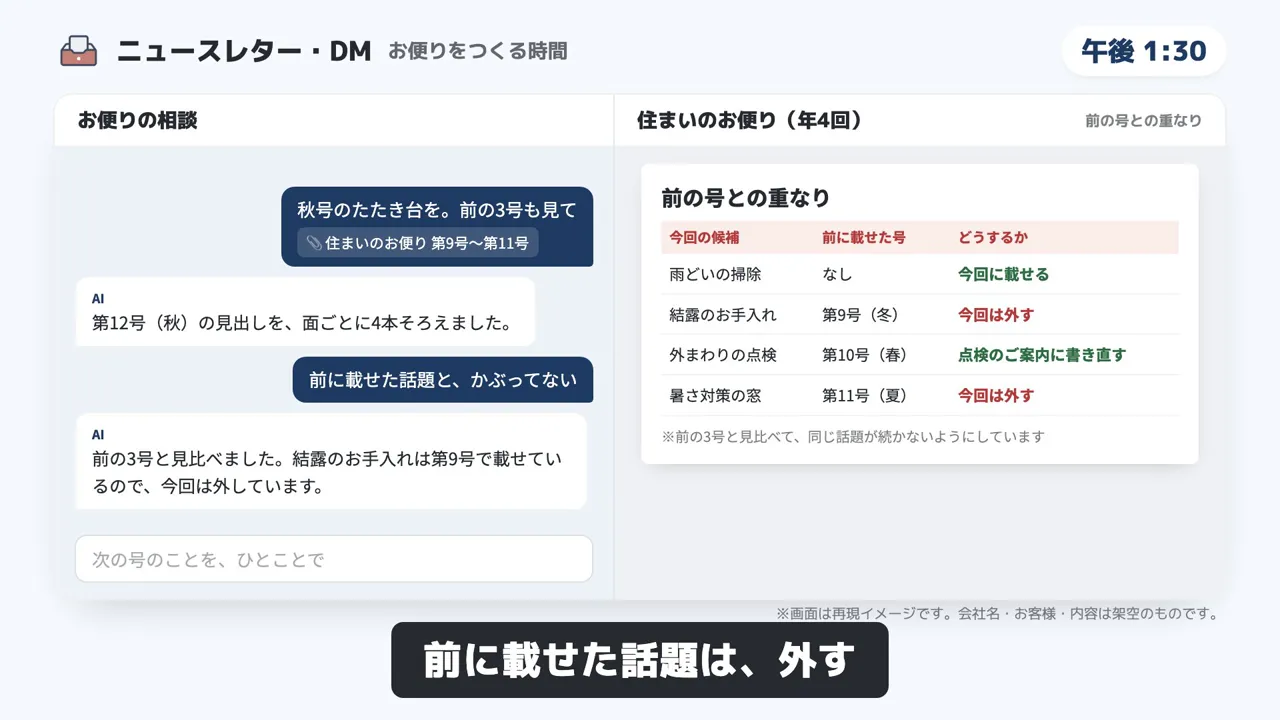
Task: Click the 住まいのお便り(年4回) heading
Action: point(750,120)
